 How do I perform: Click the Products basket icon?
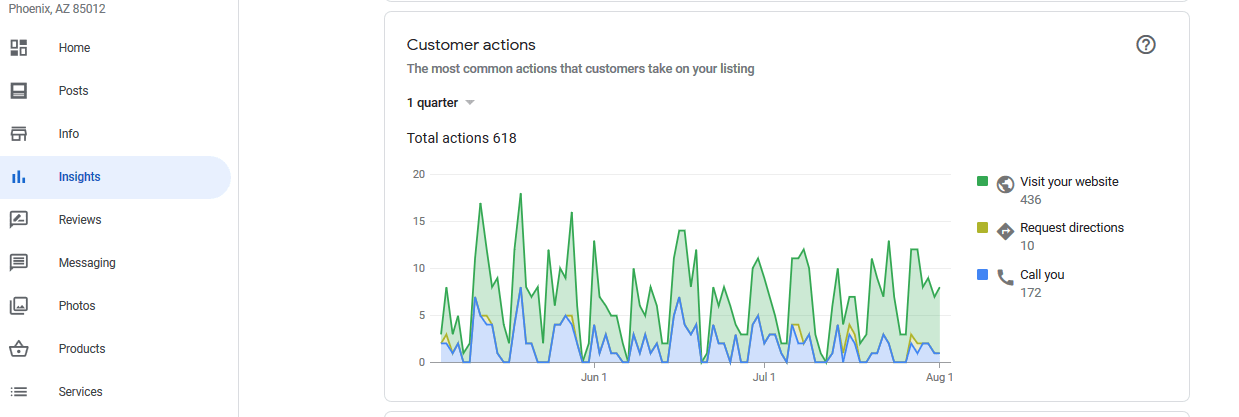[18, 349]
